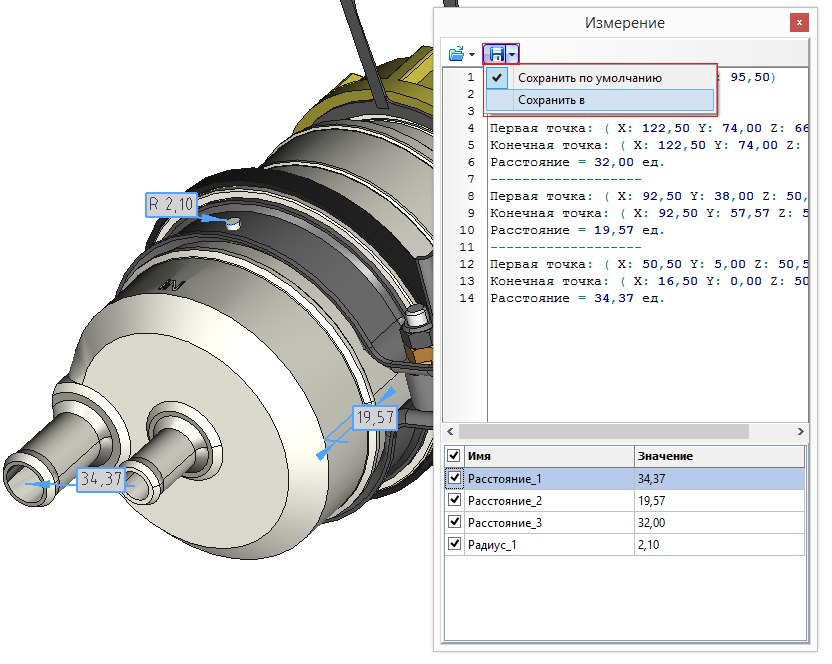
Task: Disable the Радиус_1 checkbox
Action: click(455, 545)
